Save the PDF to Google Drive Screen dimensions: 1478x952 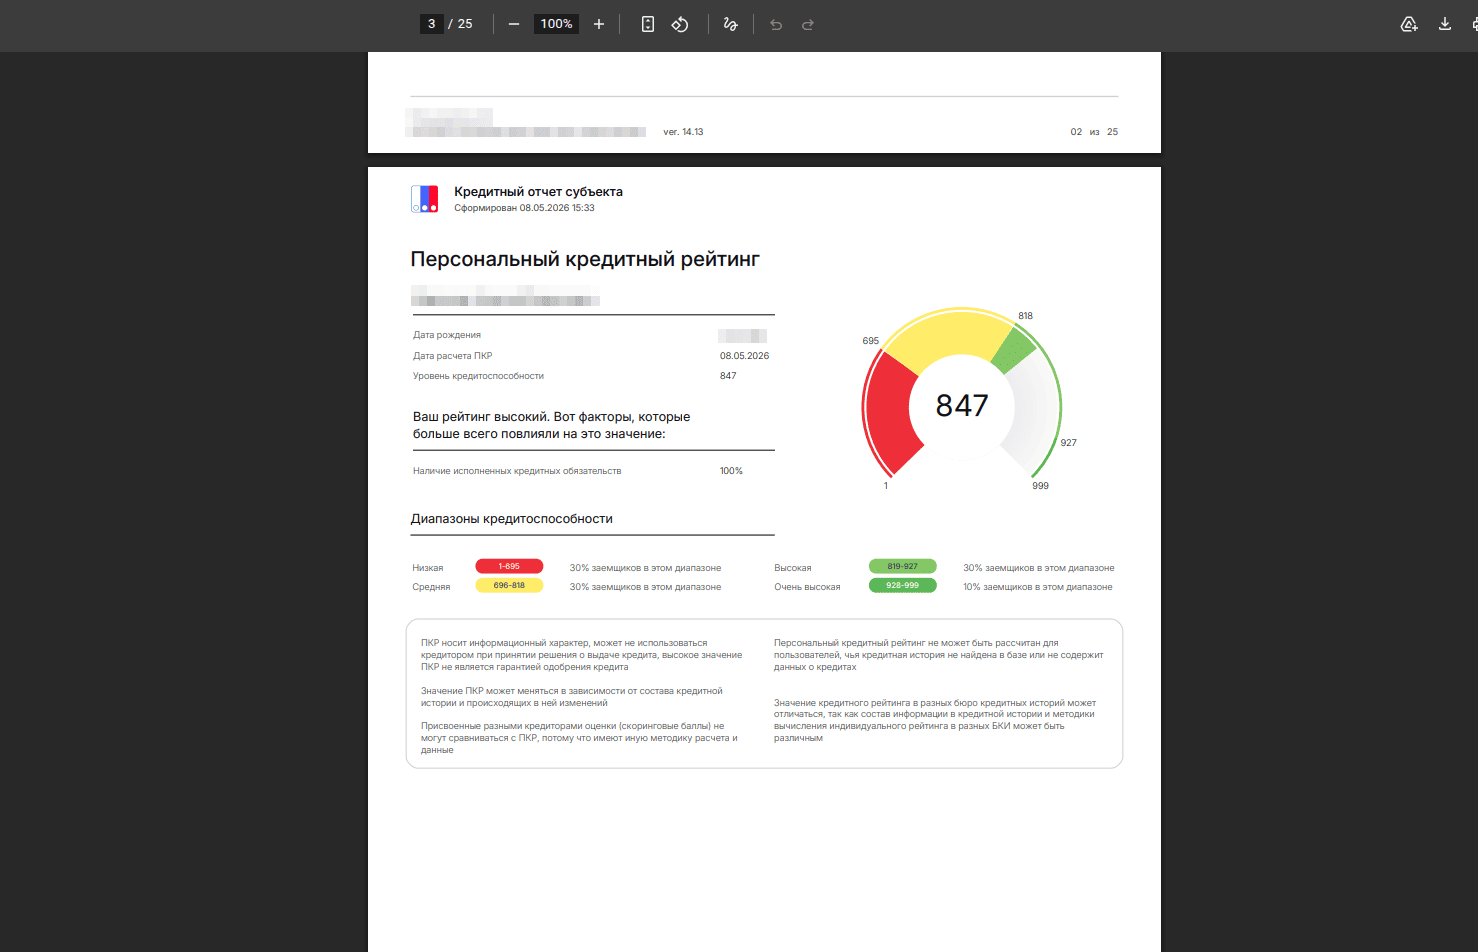click(1409, 24)
